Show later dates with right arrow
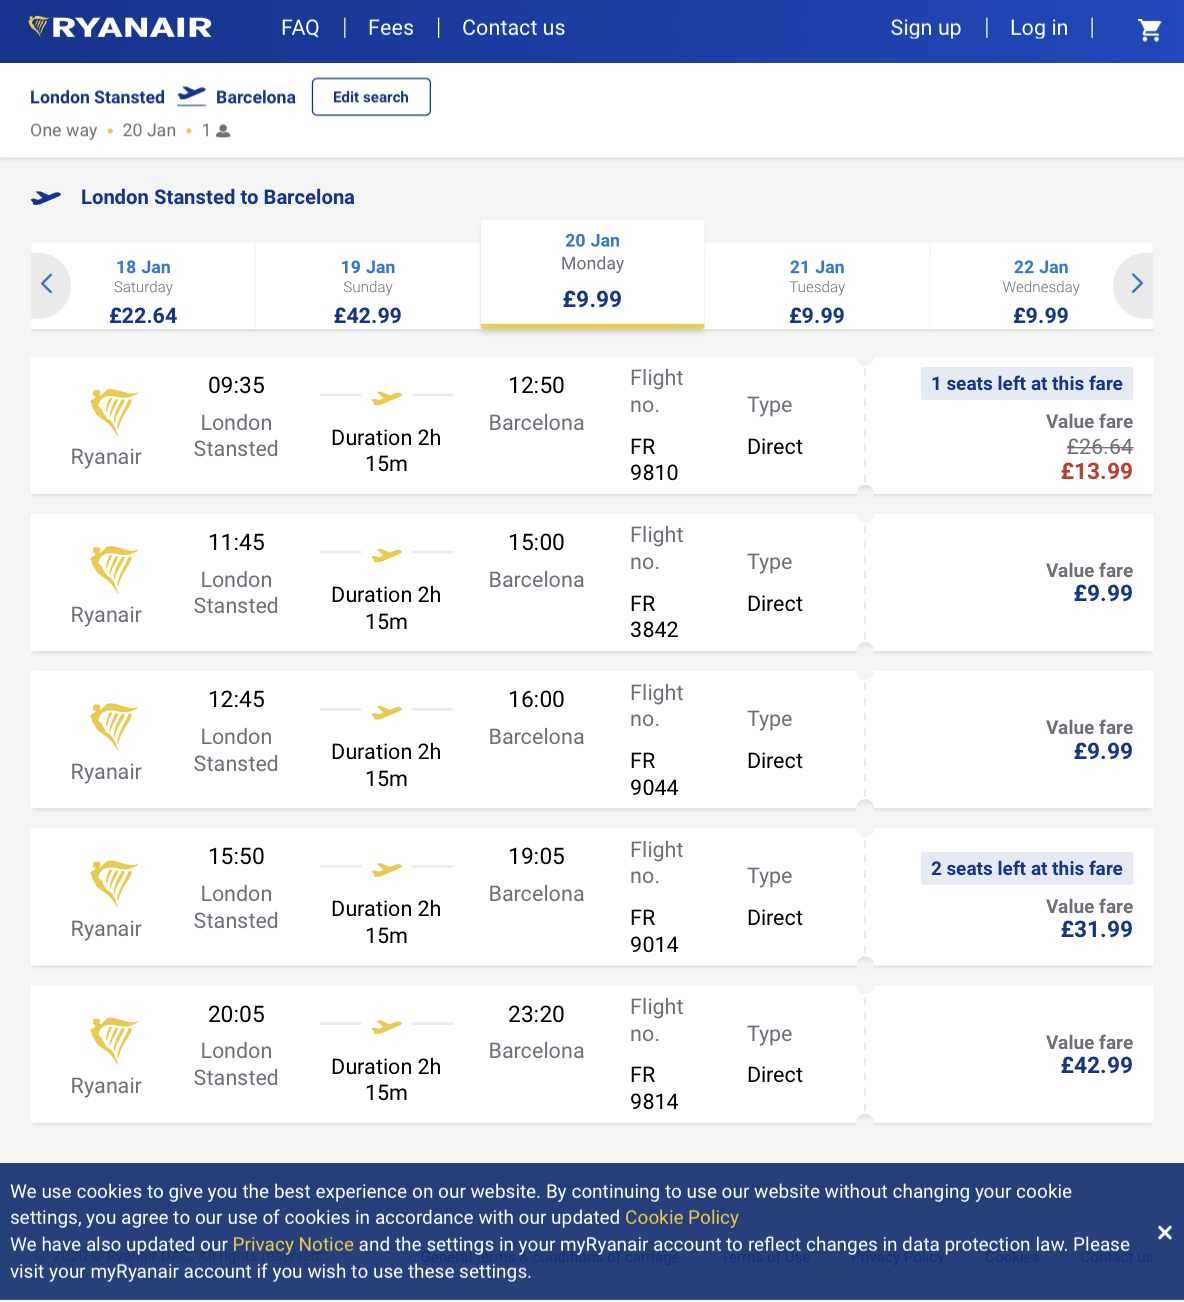 tap(1136, 284)
